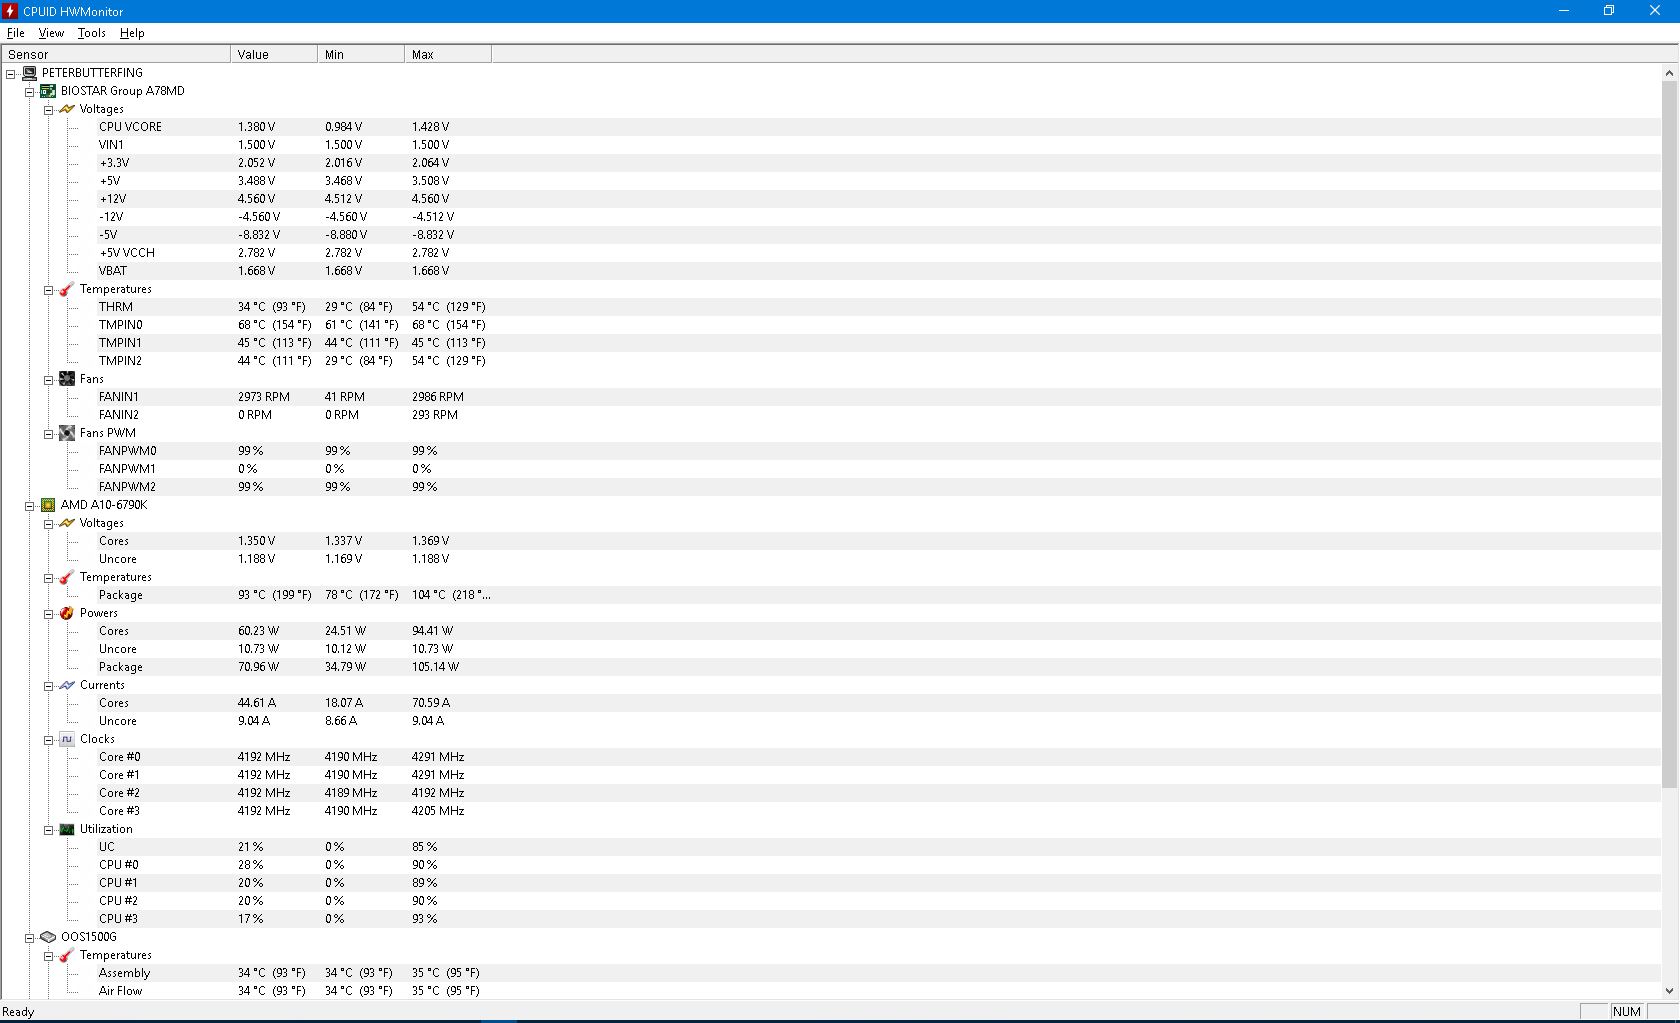The image size is (1680, 1023).
Task: Click the HWMonitor title bar app icon
Action: click(10, 11)
